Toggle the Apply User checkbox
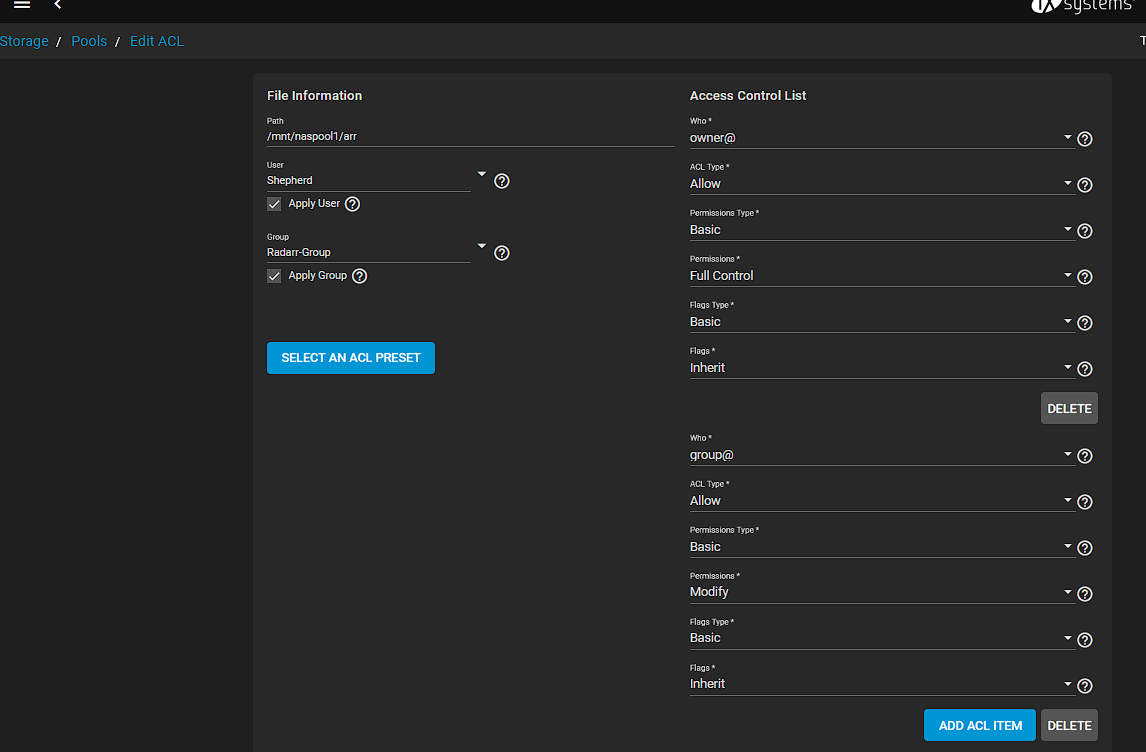Viewport: 1146px width, 752px height. 274,204
